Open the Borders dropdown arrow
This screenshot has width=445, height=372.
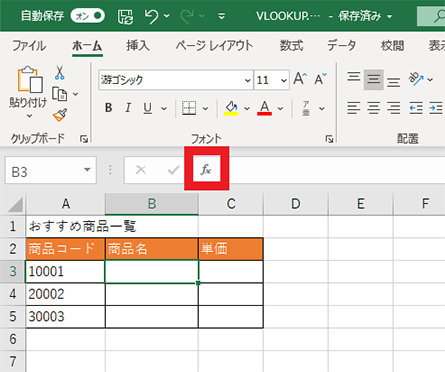pyautogui.click(x=205, y=108)
